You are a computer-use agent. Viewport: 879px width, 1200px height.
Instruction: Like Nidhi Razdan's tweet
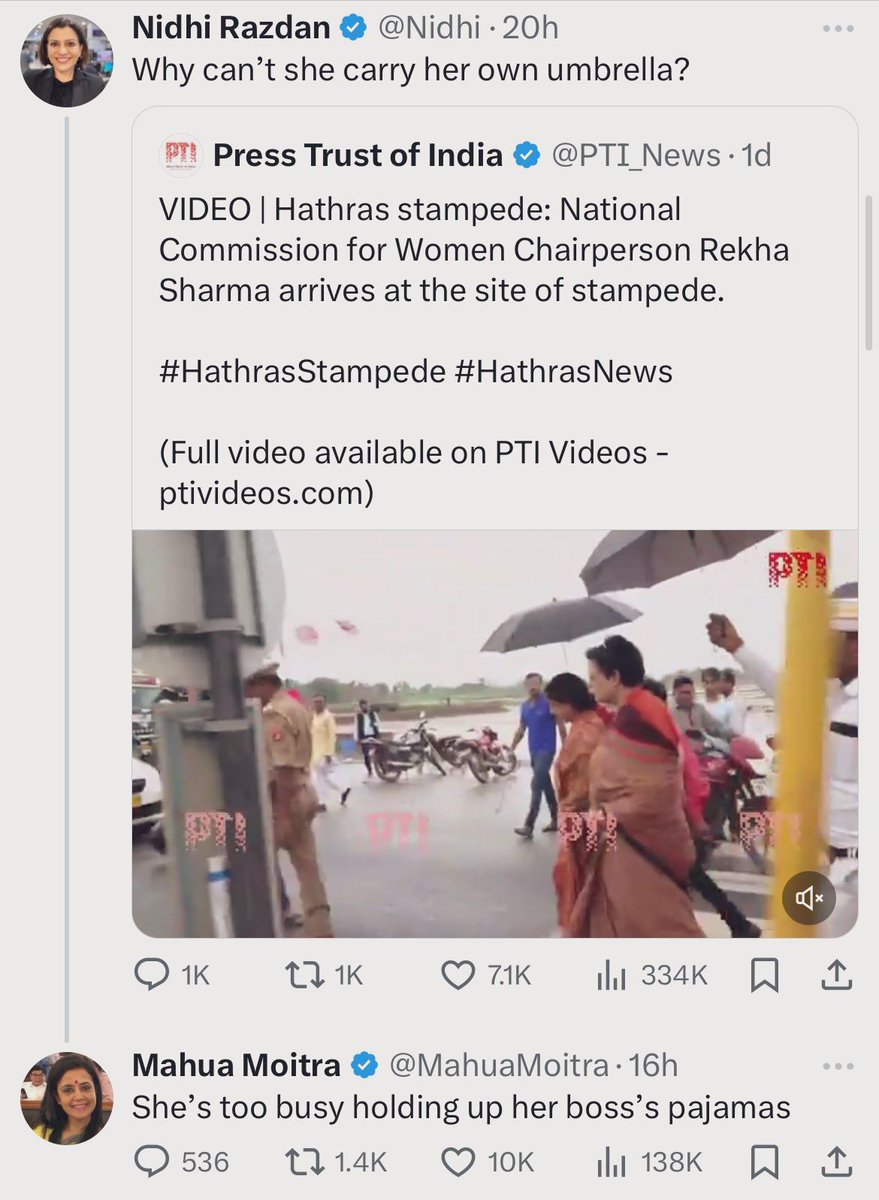pyautogui.click(x=458, y=976)
